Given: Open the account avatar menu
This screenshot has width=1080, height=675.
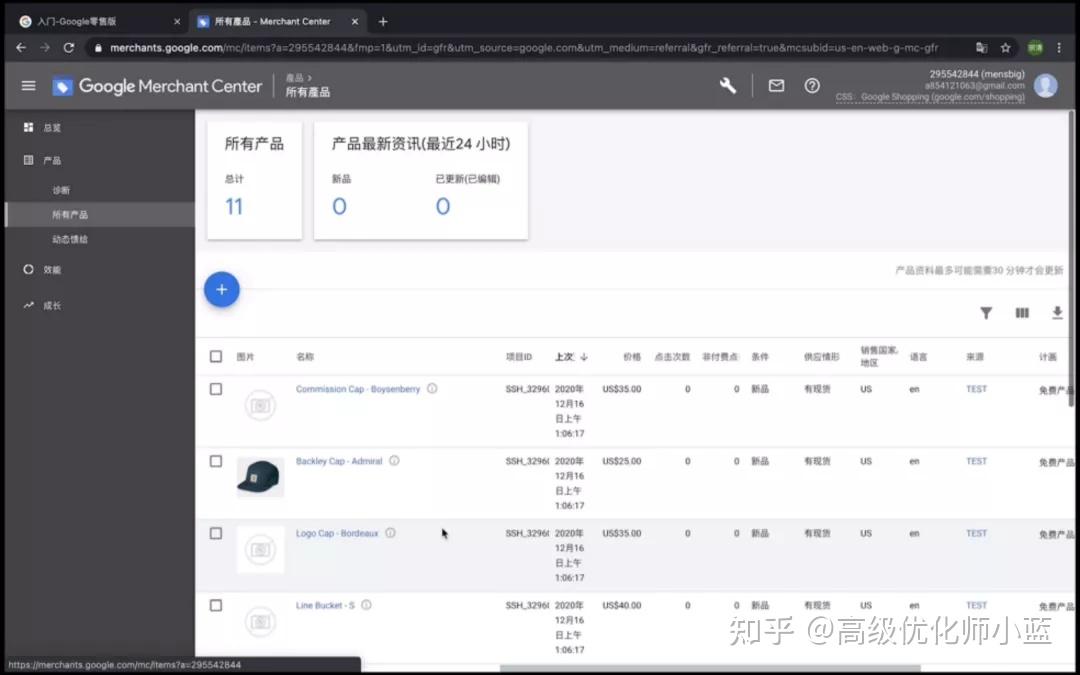Looking at the screenshot, I should click(x=1045, y=85).
